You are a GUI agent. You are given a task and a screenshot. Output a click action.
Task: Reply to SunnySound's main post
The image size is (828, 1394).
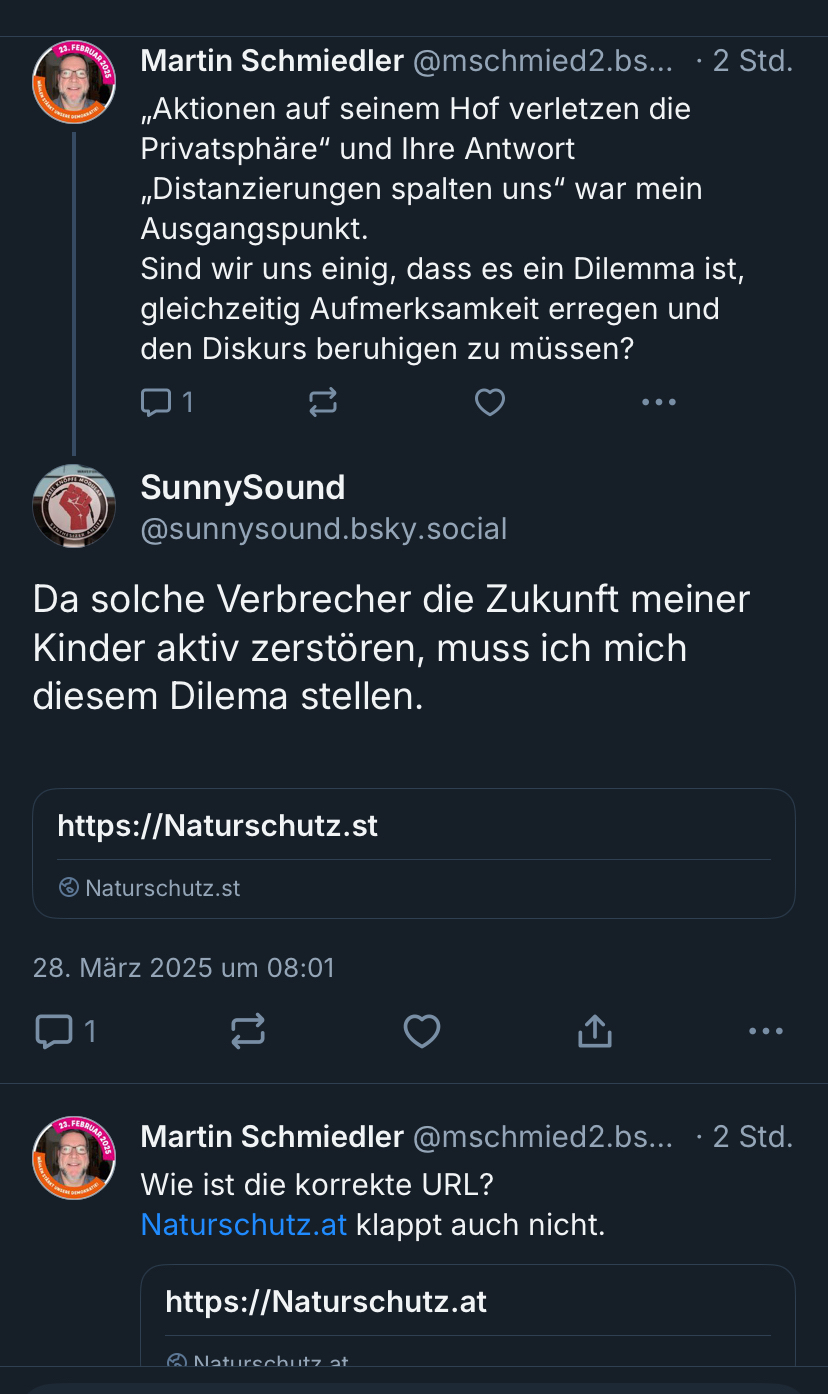pos(54,1031)
